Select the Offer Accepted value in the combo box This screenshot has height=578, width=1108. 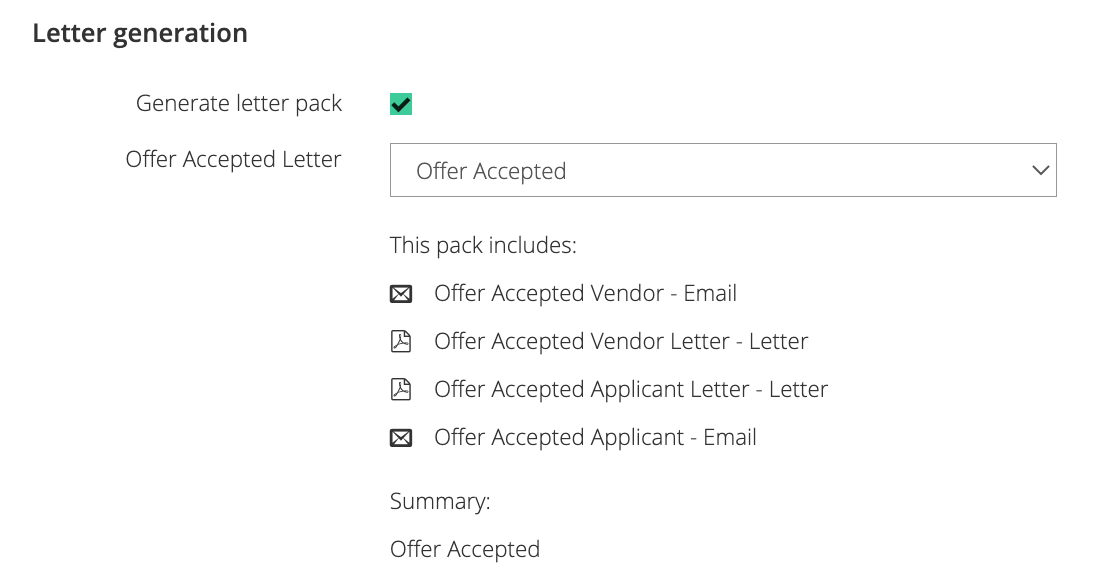tap(491, 171)
